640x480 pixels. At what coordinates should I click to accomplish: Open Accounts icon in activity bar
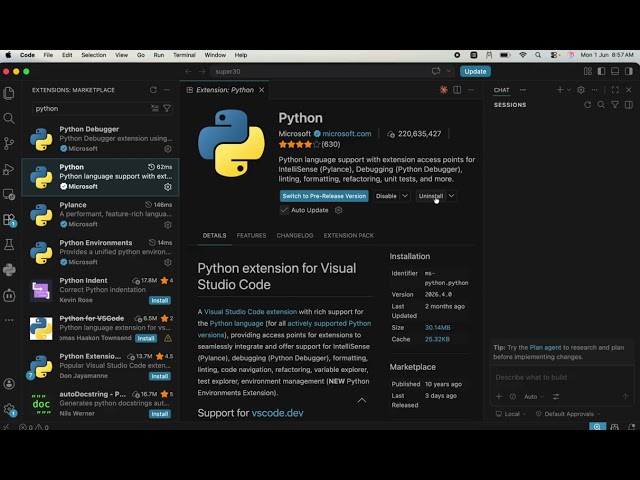[x=9, y=384]
